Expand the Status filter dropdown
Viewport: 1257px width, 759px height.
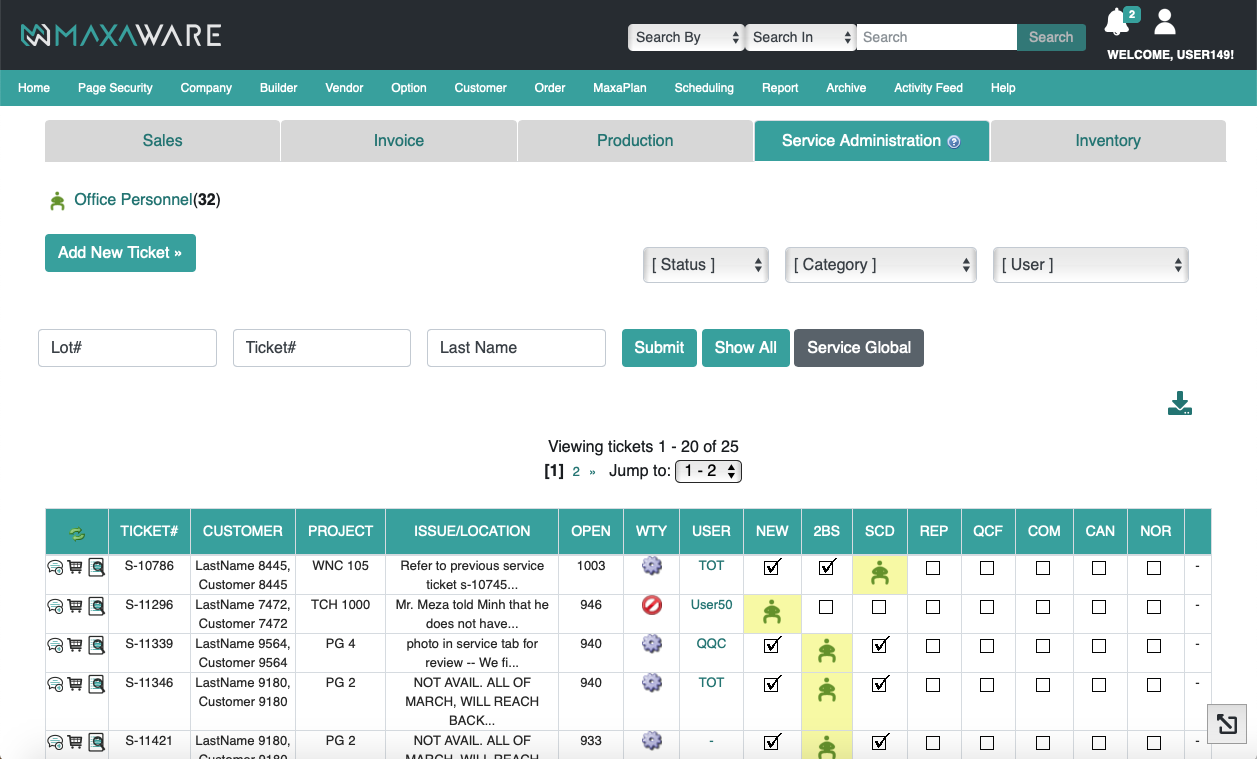[706, 265]
